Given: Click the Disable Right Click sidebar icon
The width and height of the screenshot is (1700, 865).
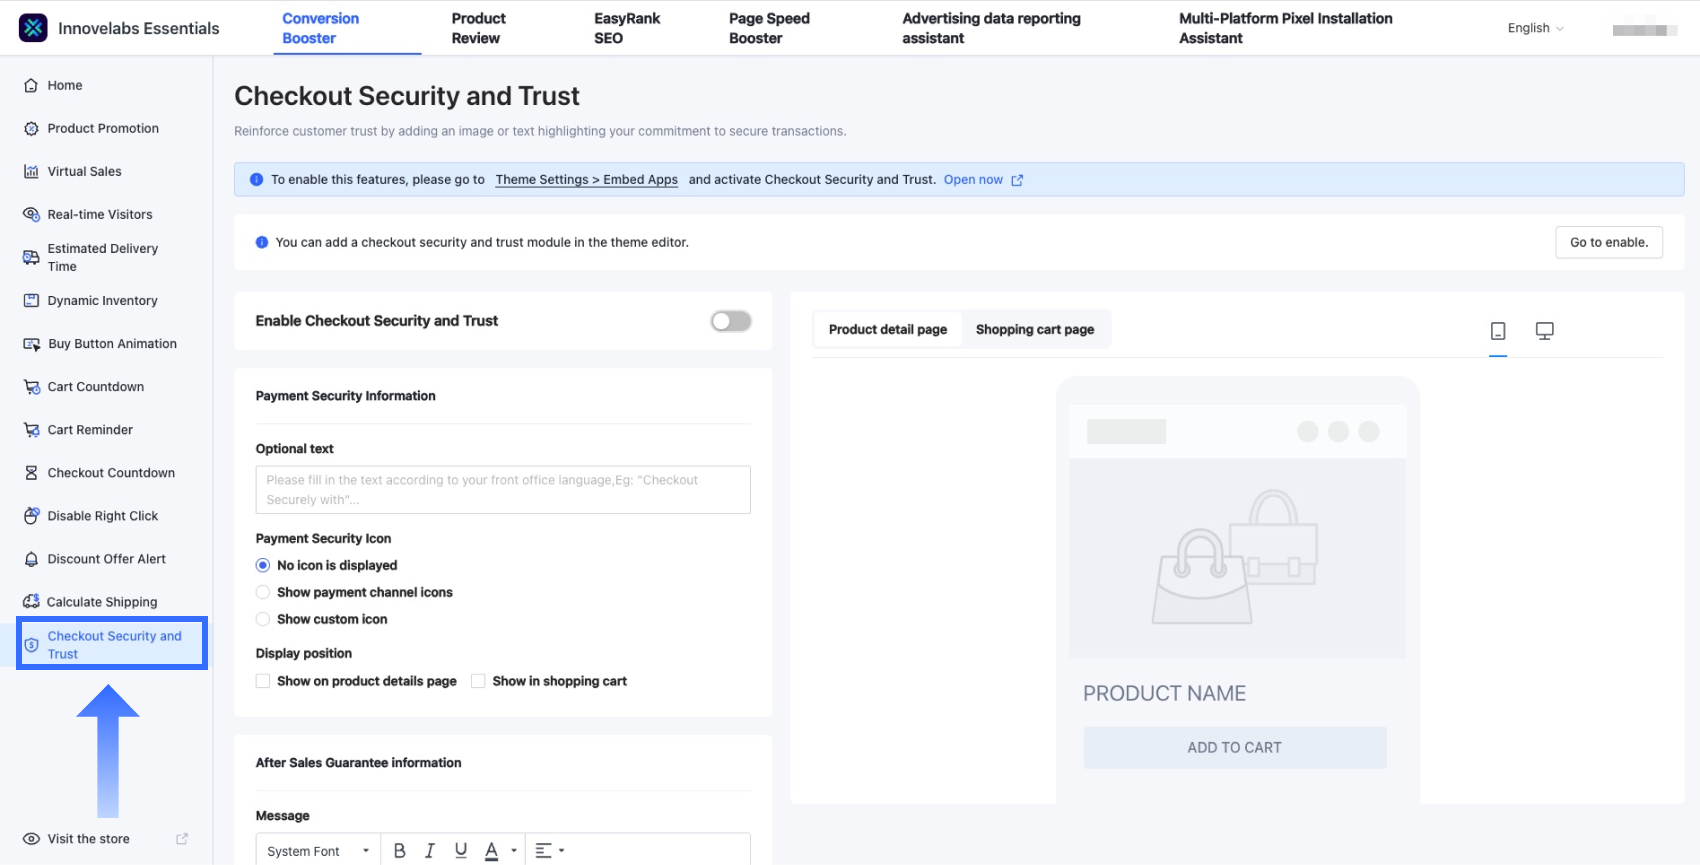Looking at the screenshot, I should coord(31,516).
